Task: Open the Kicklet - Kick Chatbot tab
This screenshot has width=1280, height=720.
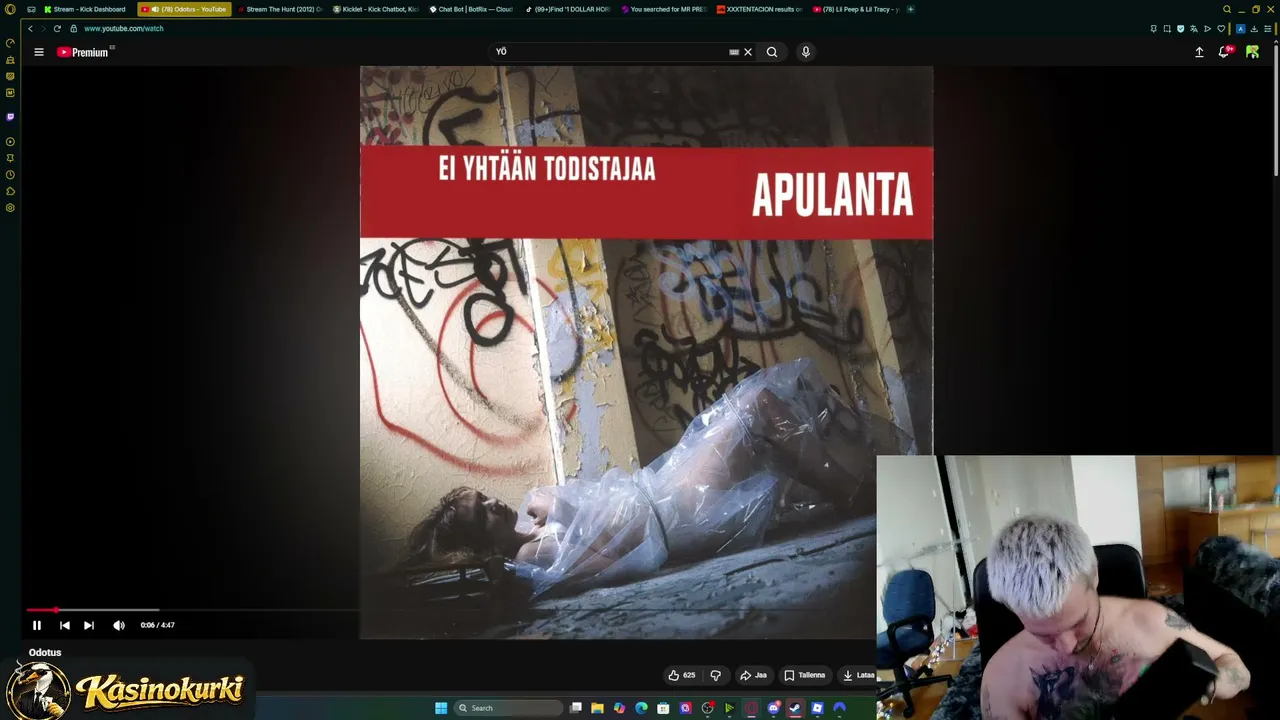Action: coord(376,9)
